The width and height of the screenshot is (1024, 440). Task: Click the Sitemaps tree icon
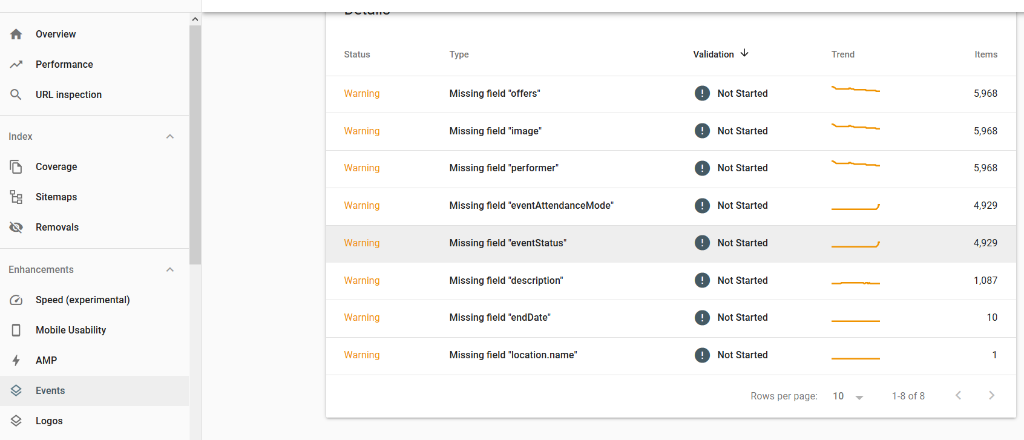tap(16, 196)
